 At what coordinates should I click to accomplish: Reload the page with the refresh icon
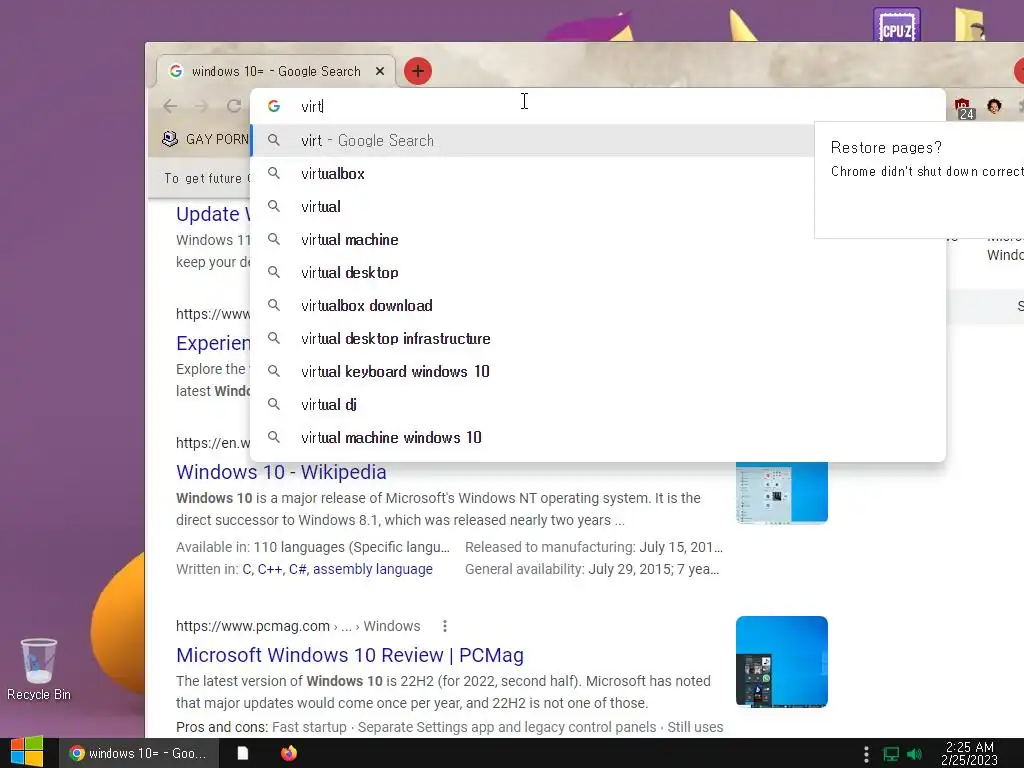click(x=234, y=106)
